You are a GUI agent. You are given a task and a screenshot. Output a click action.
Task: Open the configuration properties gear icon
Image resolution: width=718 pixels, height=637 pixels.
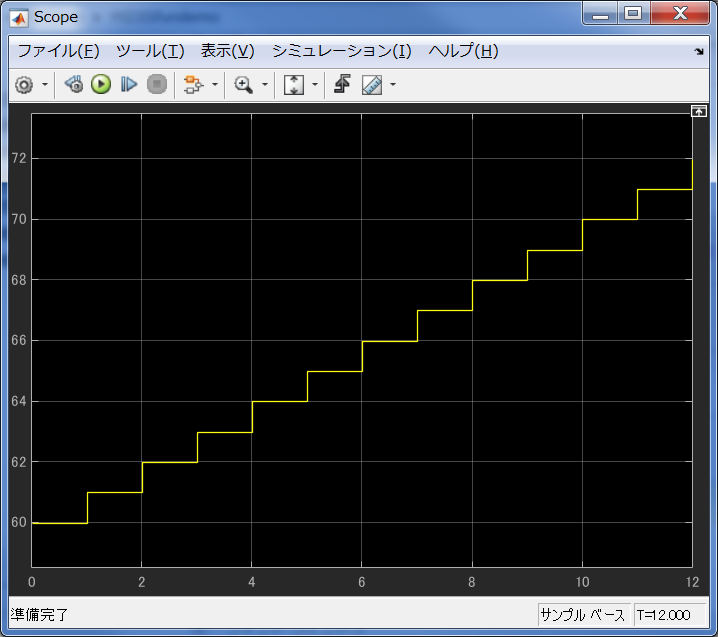pyautogui.click(x=24, y=85)
